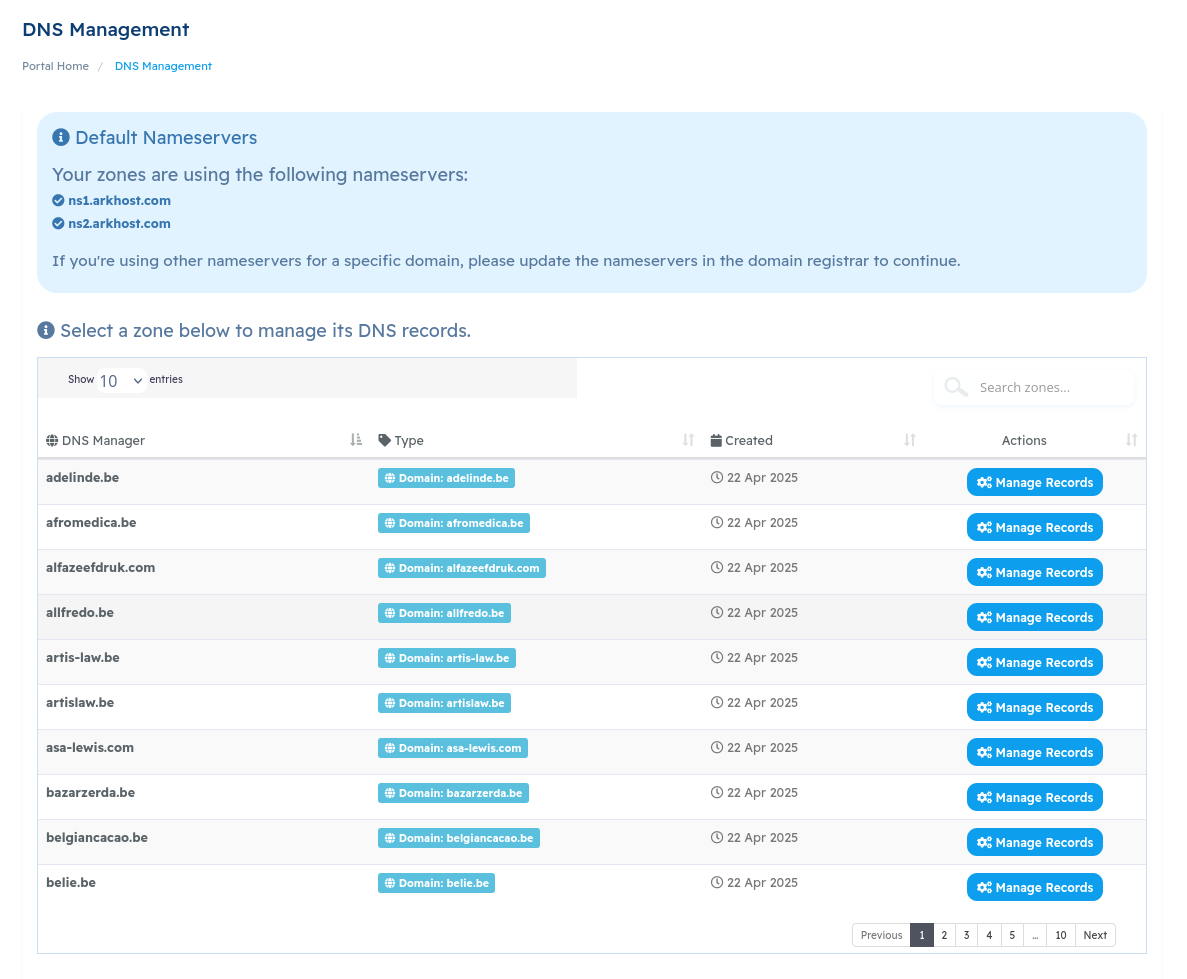Go to Portal Home breadcrumb
Viewport: 1187px width, 979px height.
click(55, 66)
